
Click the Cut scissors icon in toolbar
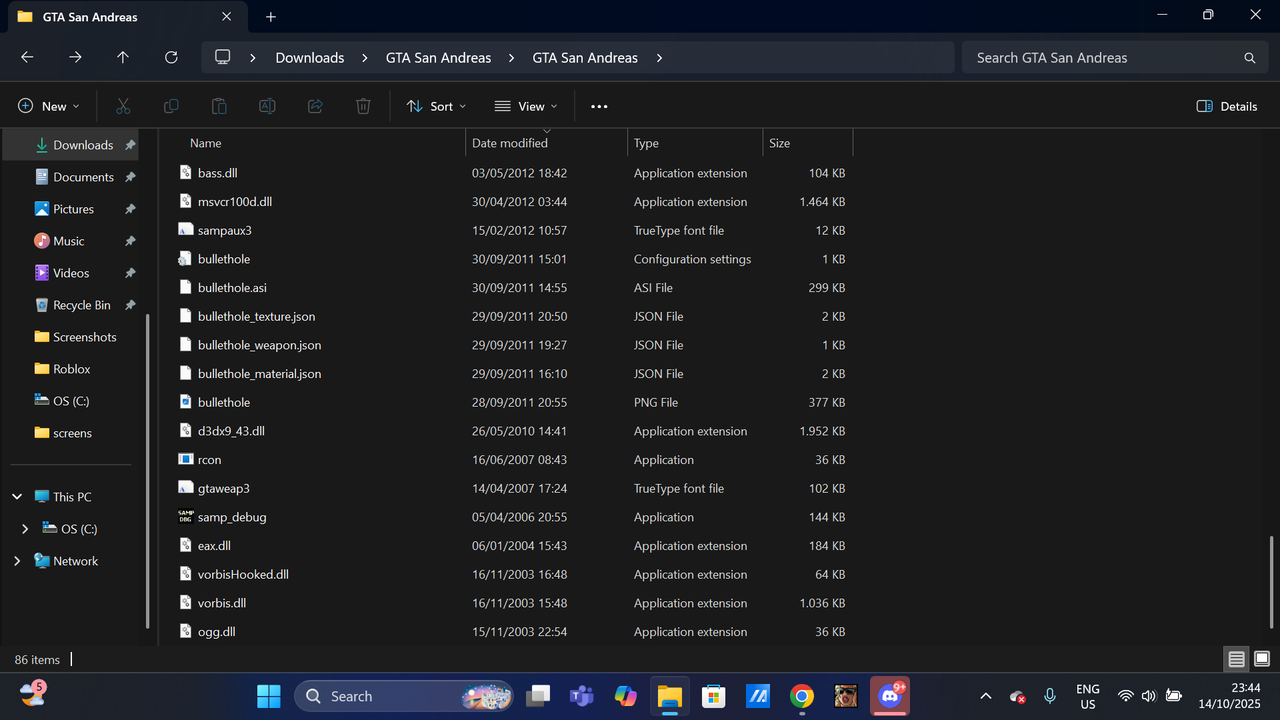(123, 106)
